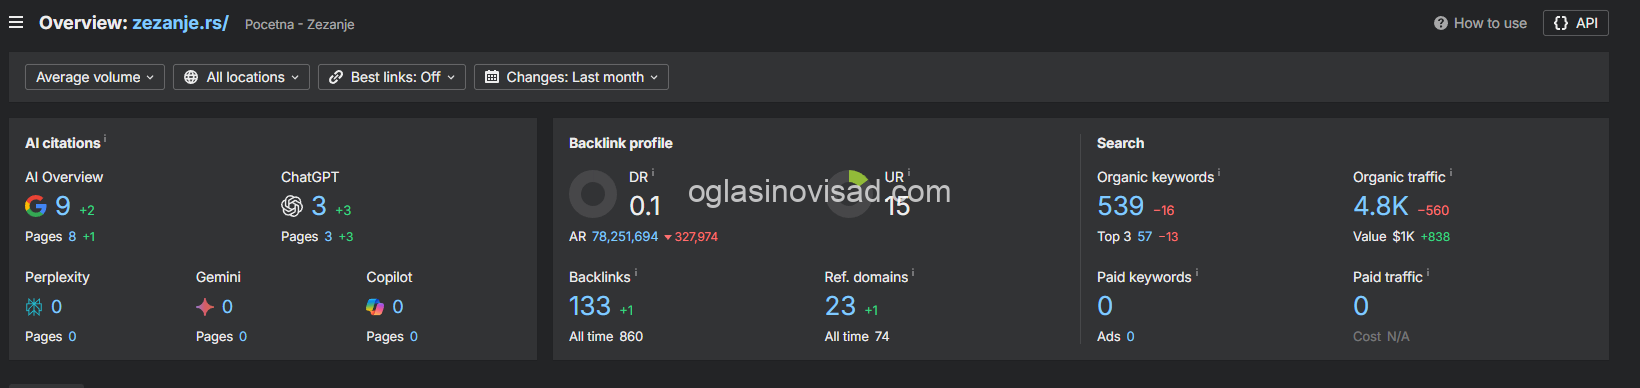
Task: Click the Paid keywords info icon
Action: (x=1197, y=273)
